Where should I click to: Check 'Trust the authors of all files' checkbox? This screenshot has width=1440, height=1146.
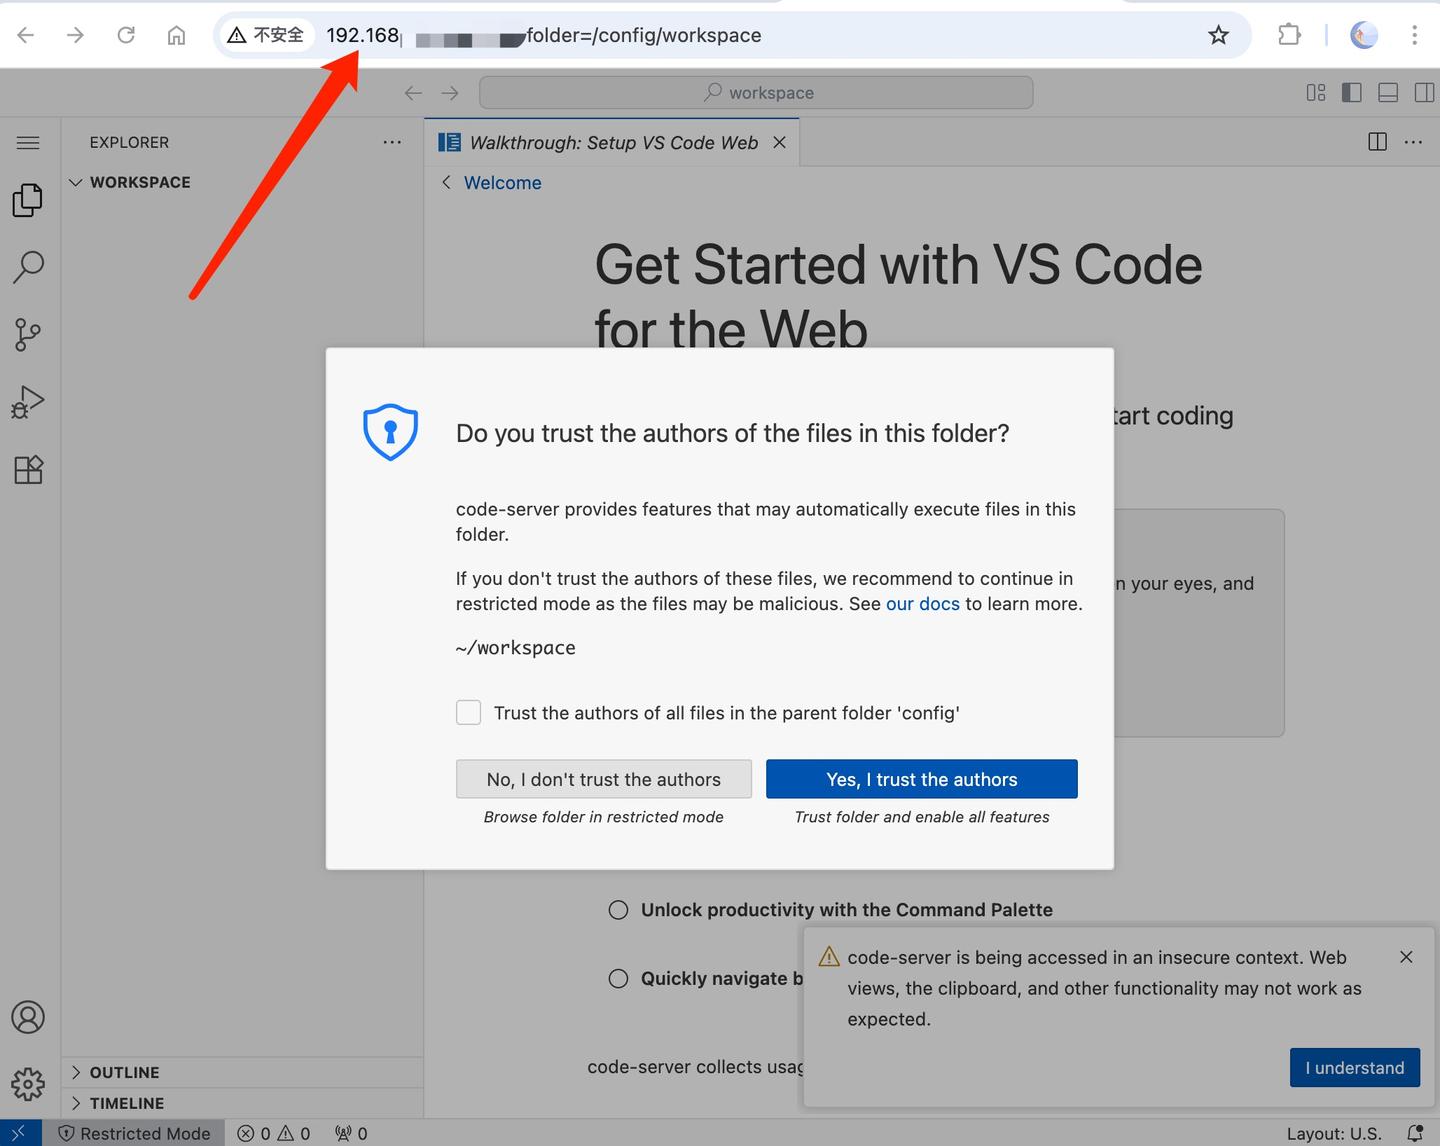tap(469, 712)
